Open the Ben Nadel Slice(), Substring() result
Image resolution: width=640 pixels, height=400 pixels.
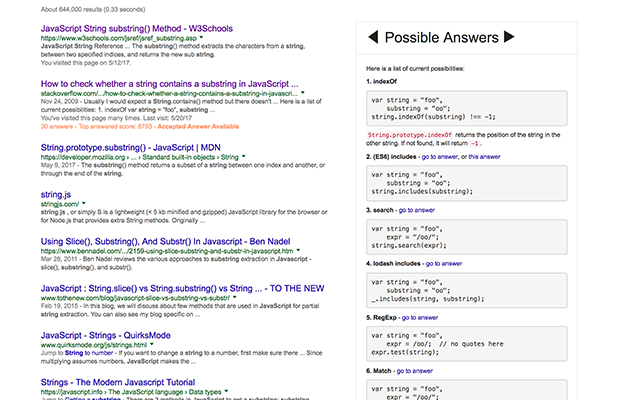click(x=166, y=241)
